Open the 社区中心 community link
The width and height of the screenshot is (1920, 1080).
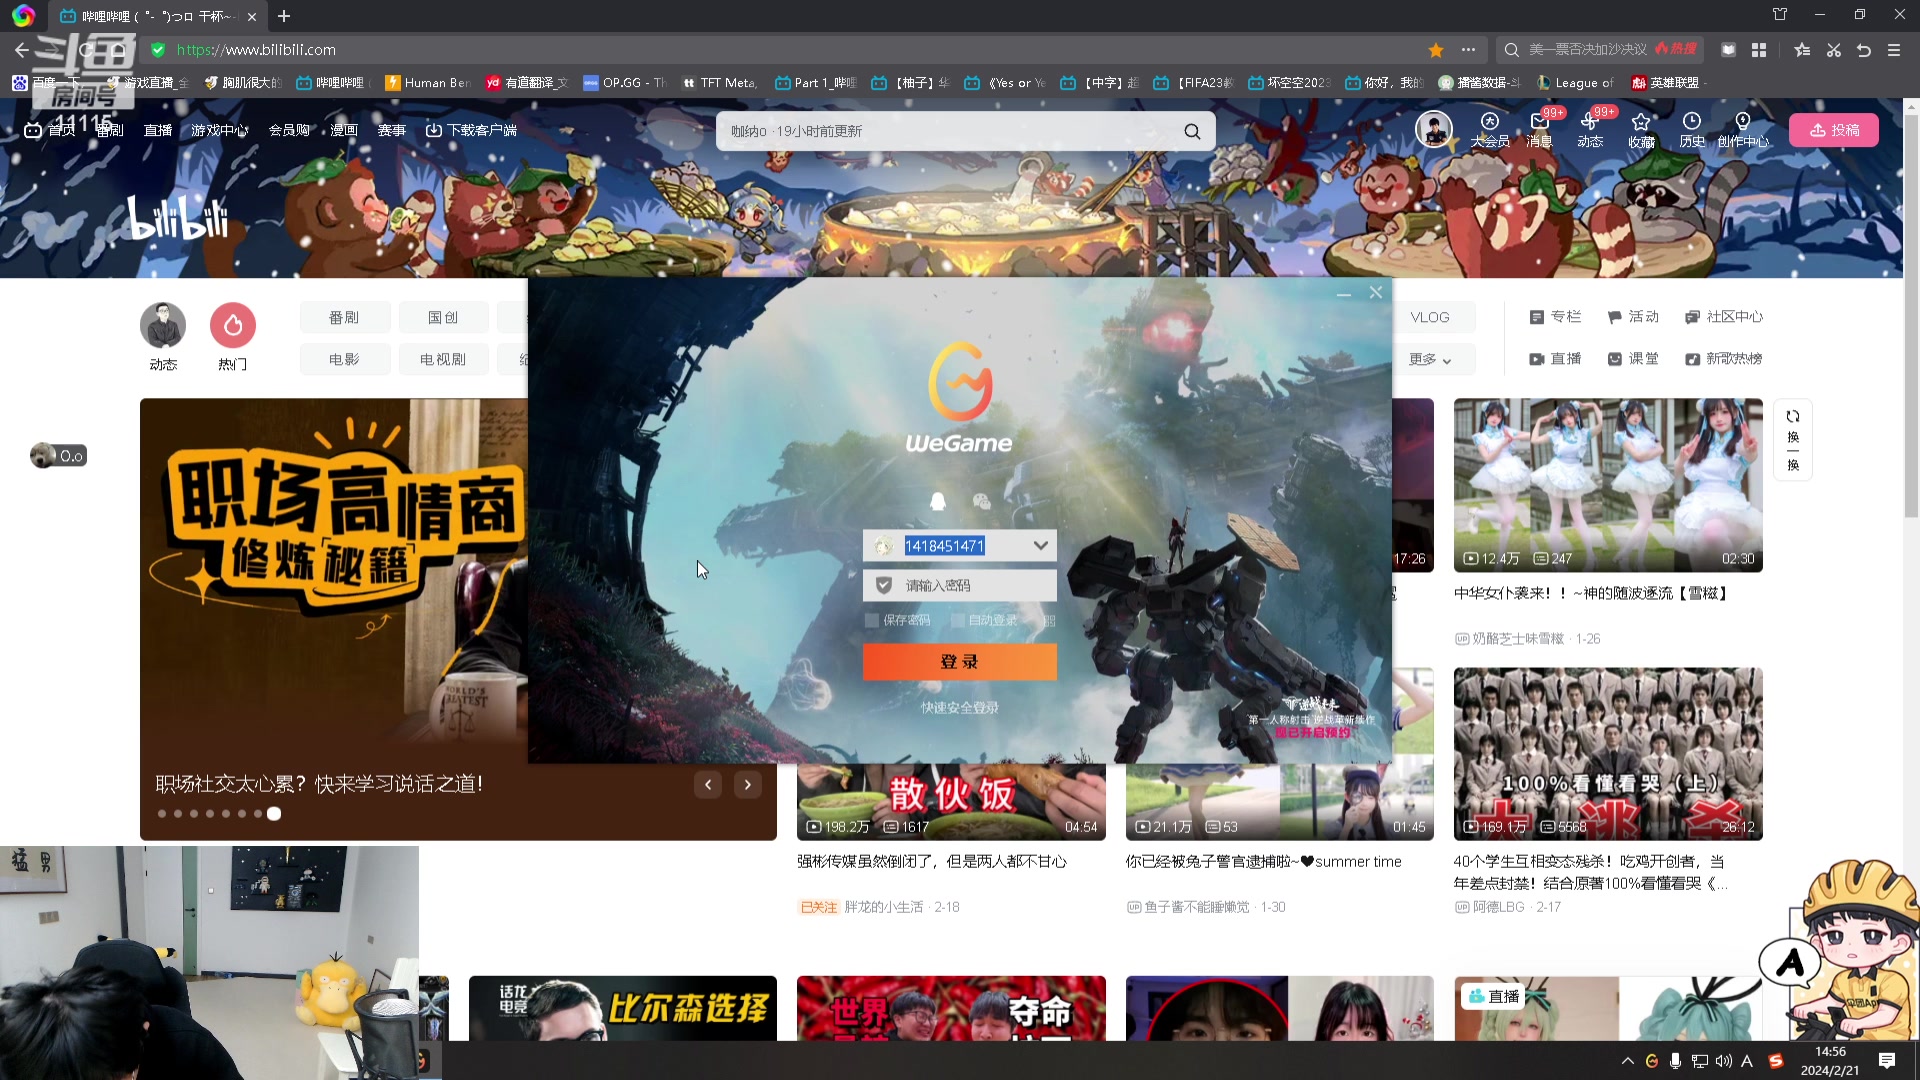[1724, 317]
